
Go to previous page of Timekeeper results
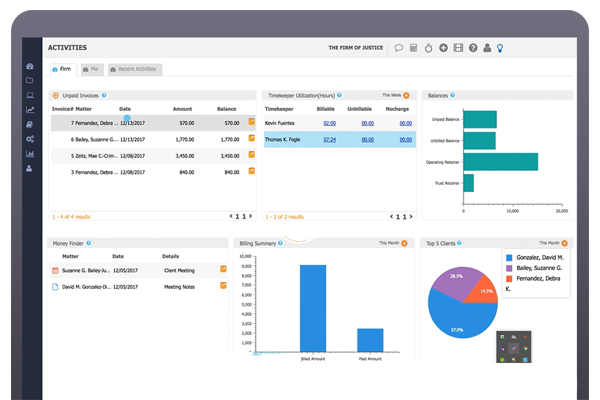point(391,217)
